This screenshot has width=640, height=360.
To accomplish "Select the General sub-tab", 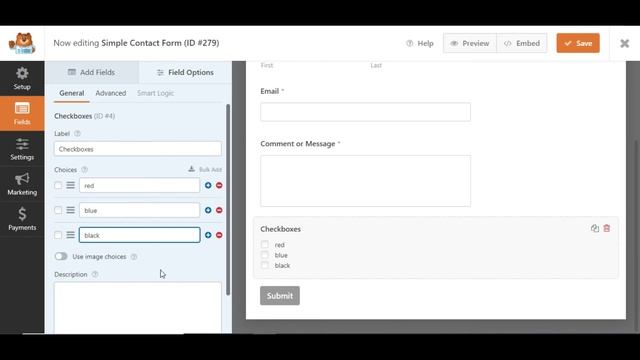I will (x=72, y=93).
